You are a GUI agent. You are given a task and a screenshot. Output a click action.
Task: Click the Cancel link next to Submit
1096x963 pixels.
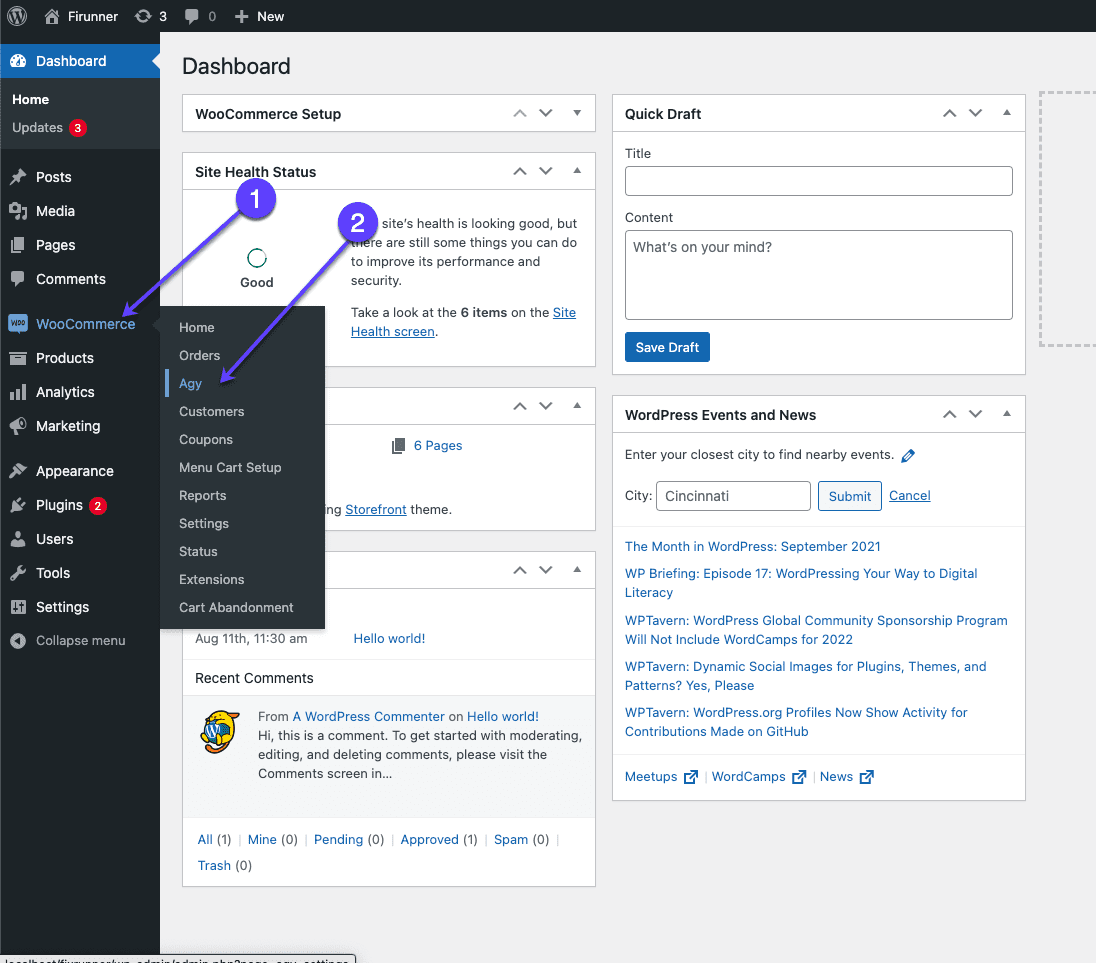tap(909, 495)
